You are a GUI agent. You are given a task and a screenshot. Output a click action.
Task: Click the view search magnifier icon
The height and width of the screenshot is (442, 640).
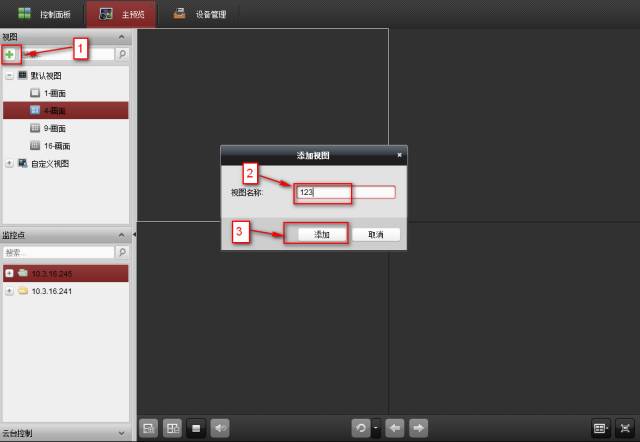click(122, 55)
